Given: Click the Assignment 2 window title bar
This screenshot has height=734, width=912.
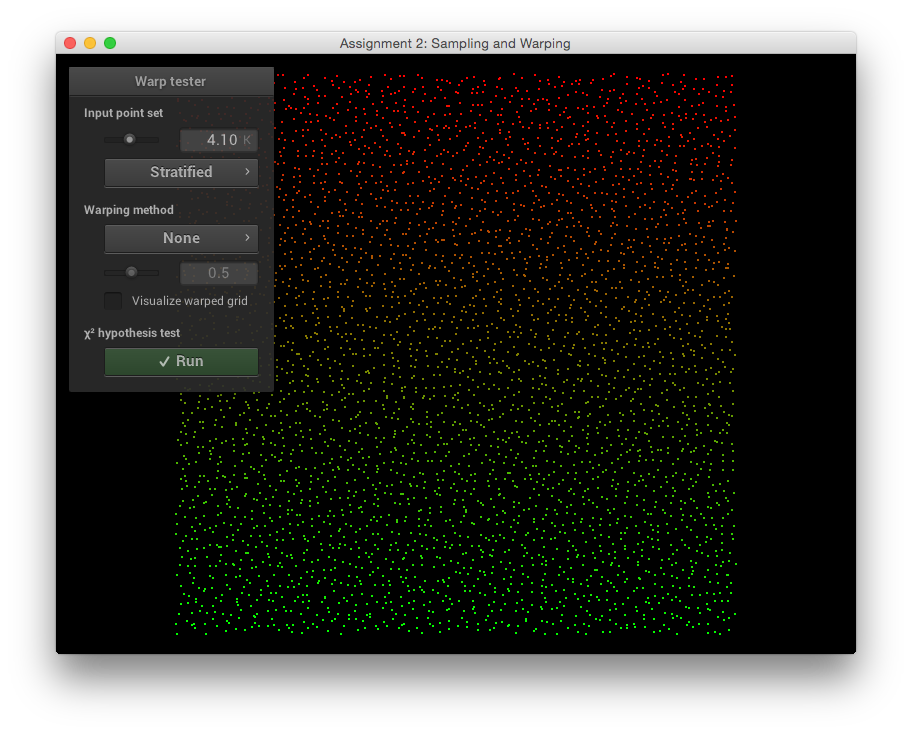Looking at the screenshot, I should tap(455, 43).
